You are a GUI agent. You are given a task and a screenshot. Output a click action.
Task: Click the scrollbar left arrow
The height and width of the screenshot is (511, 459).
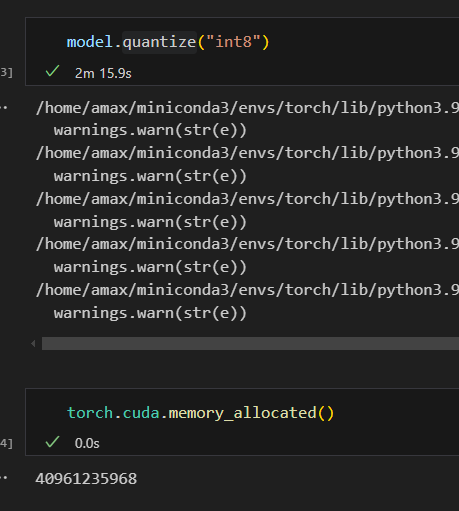33,343
